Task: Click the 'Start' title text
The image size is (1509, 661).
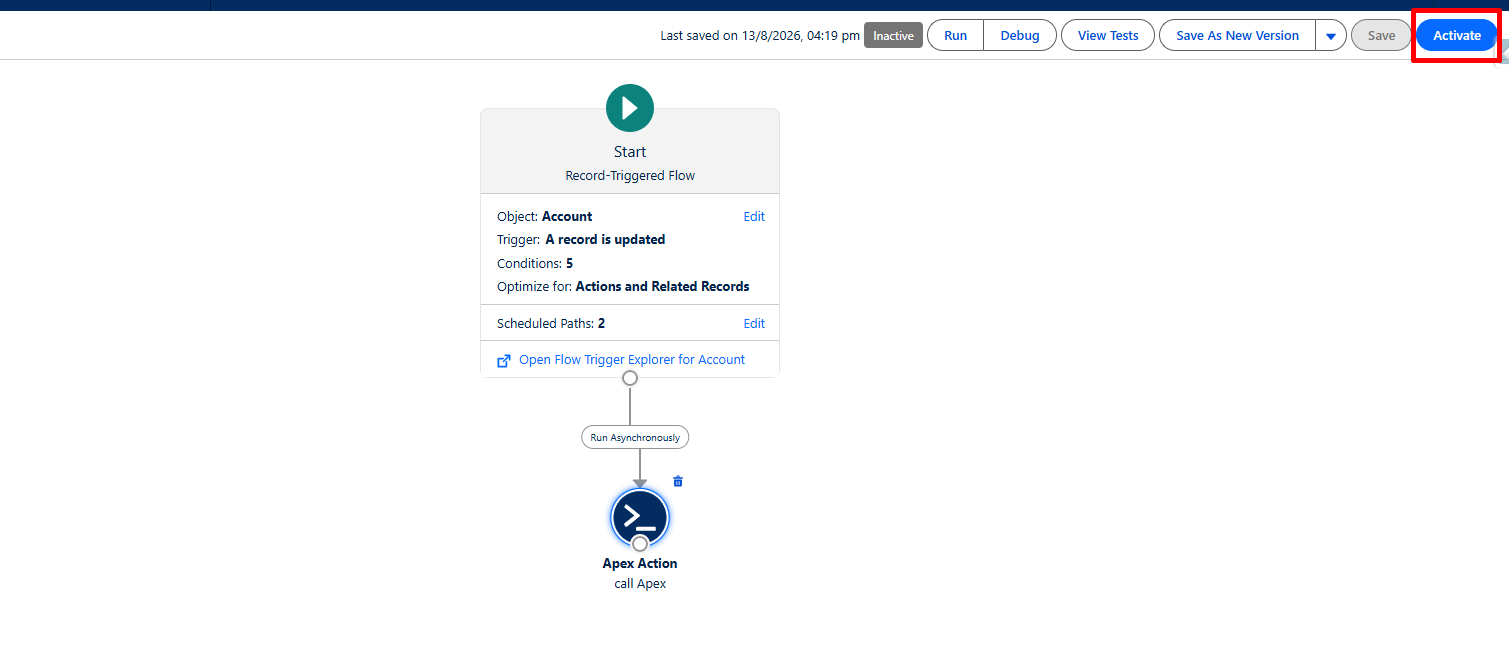Action: coord(630,152)
